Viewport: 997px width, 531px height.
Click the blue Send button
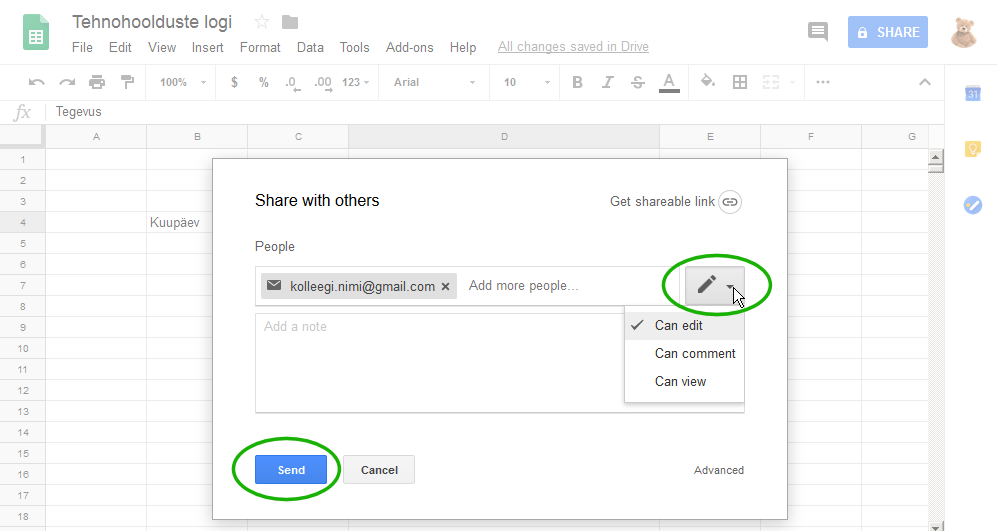291,470
